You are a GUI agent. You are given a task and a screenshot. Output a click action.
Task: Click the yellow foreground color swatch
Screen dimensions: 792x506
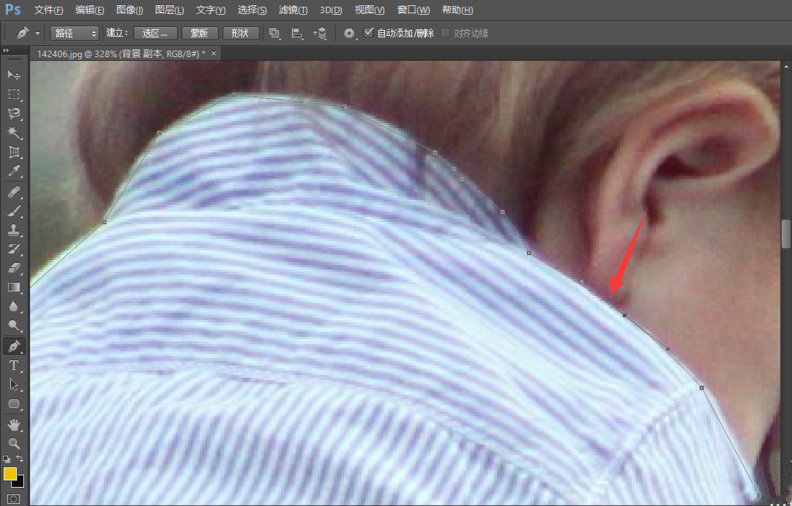coord(10,473)
